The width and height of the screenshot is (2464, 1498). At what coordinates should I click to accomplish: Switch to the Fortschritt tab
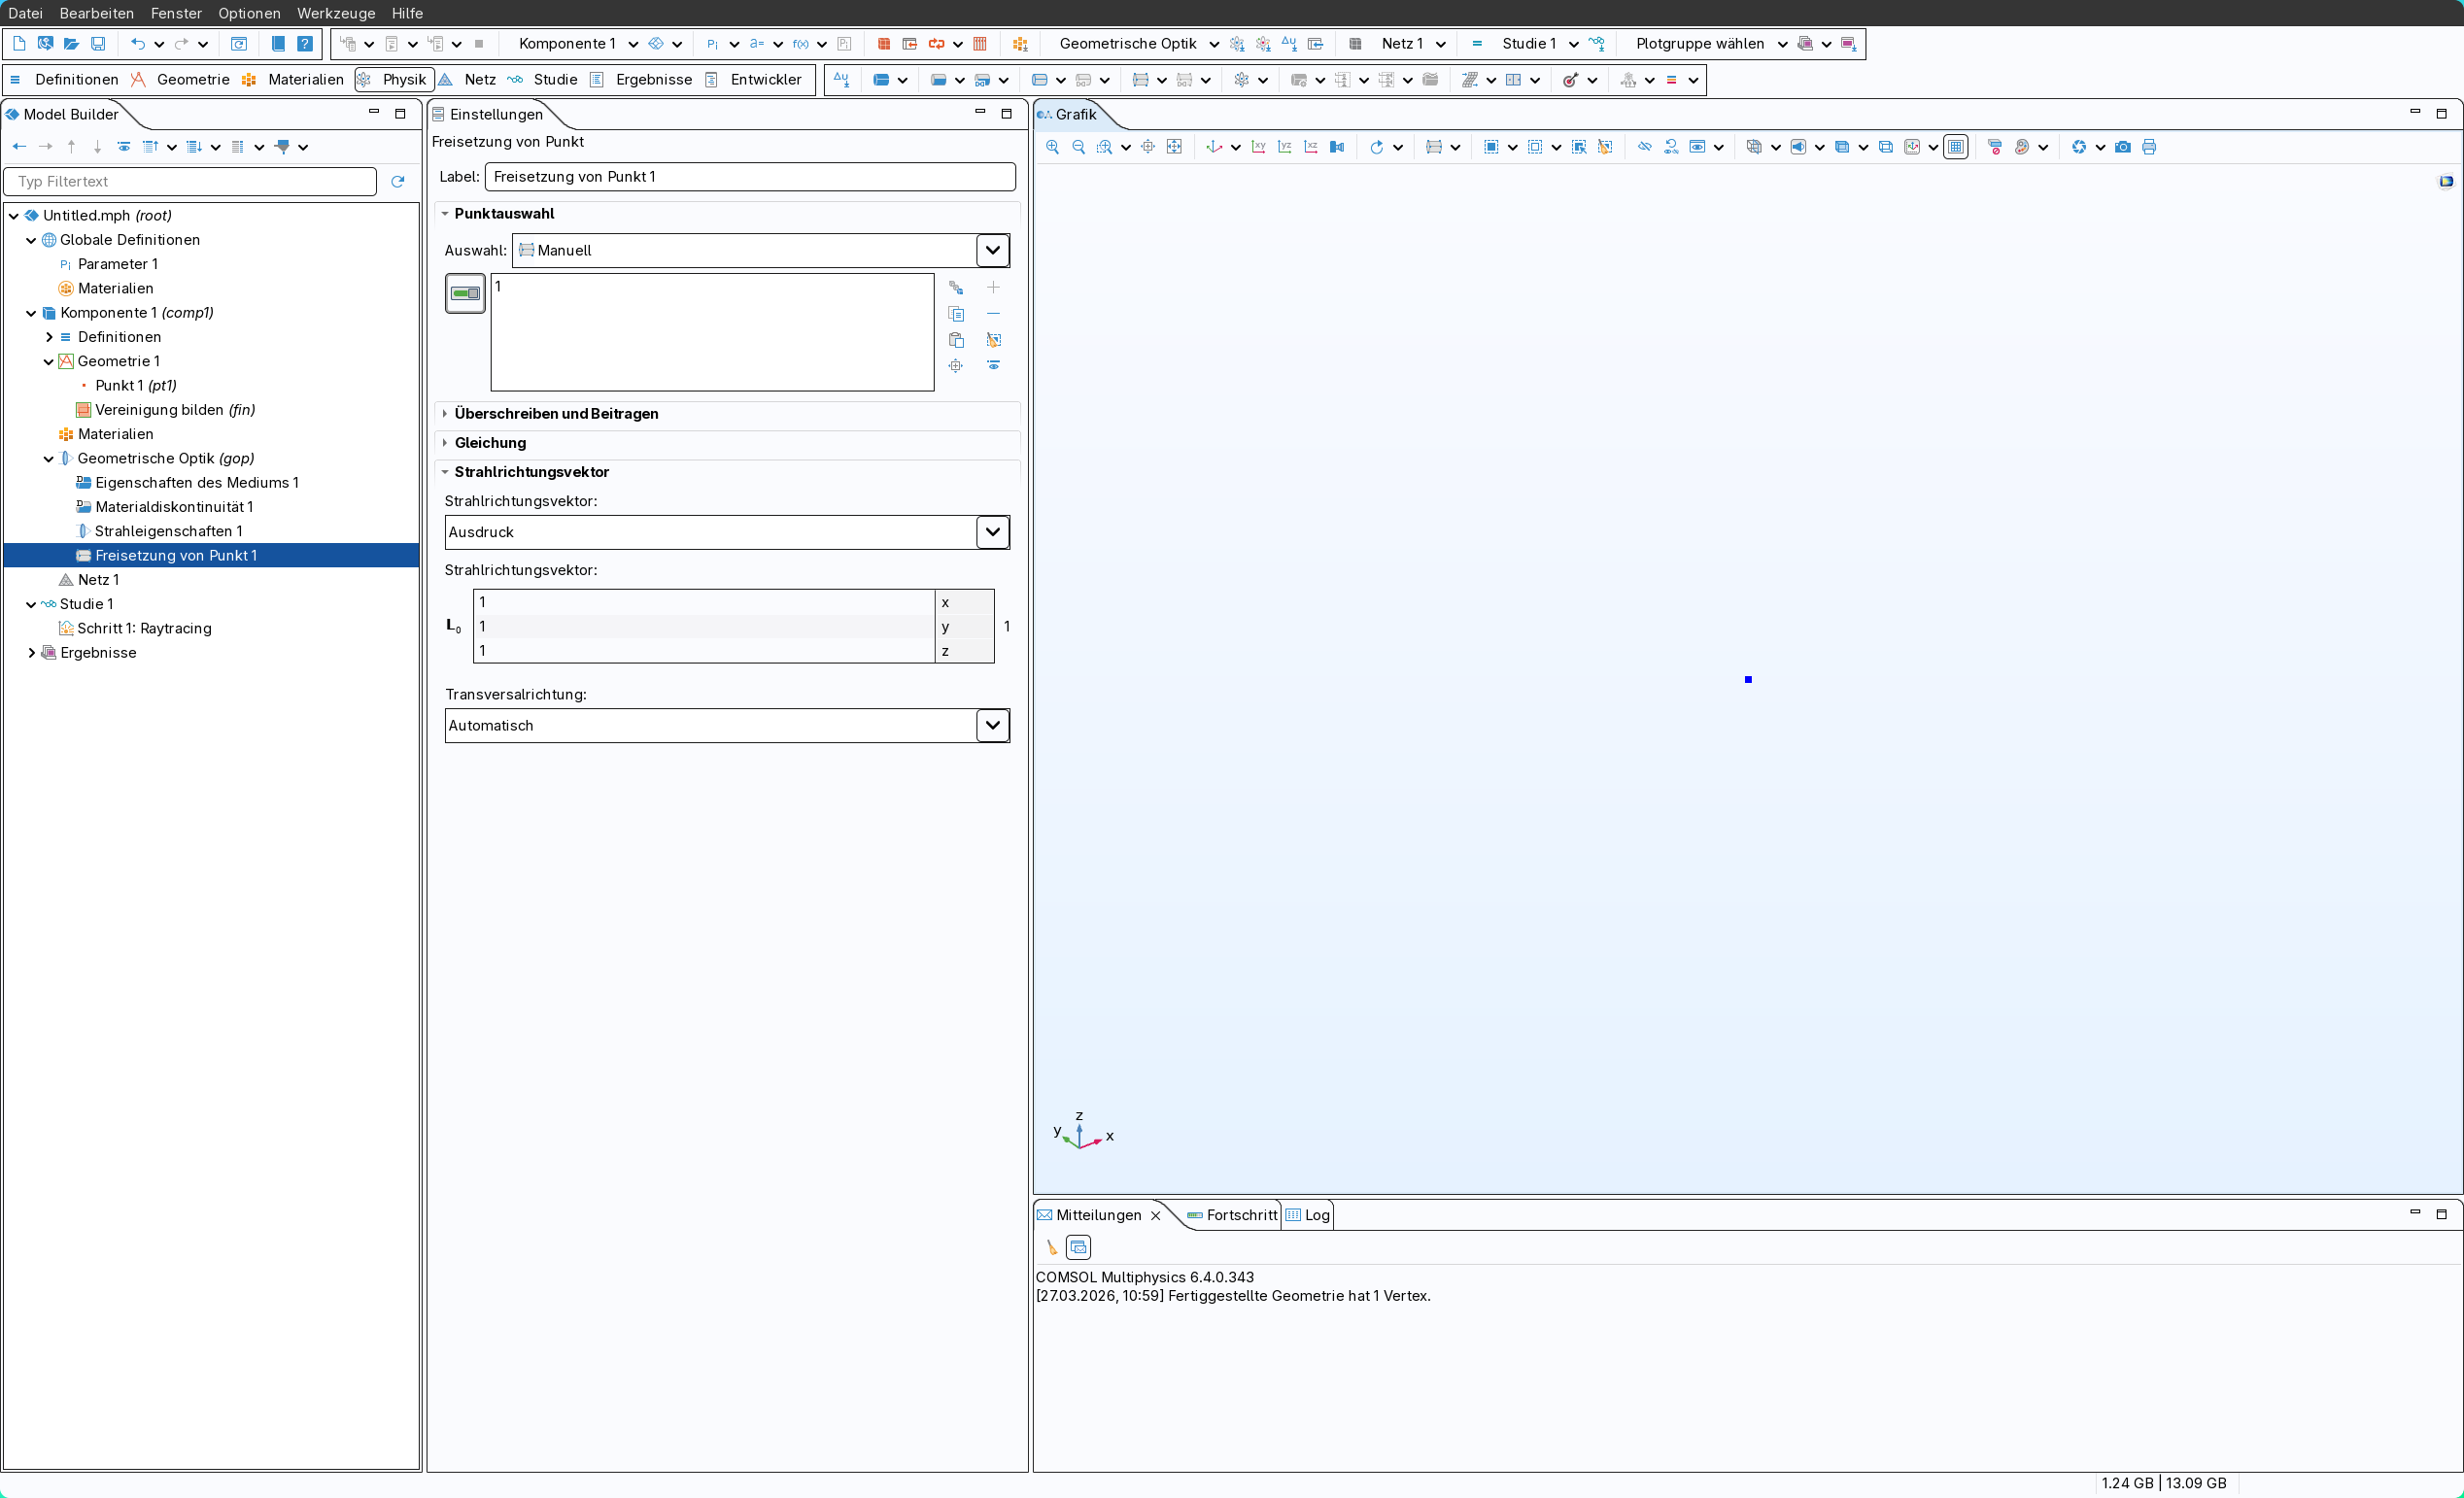tap(1240, 1215)
